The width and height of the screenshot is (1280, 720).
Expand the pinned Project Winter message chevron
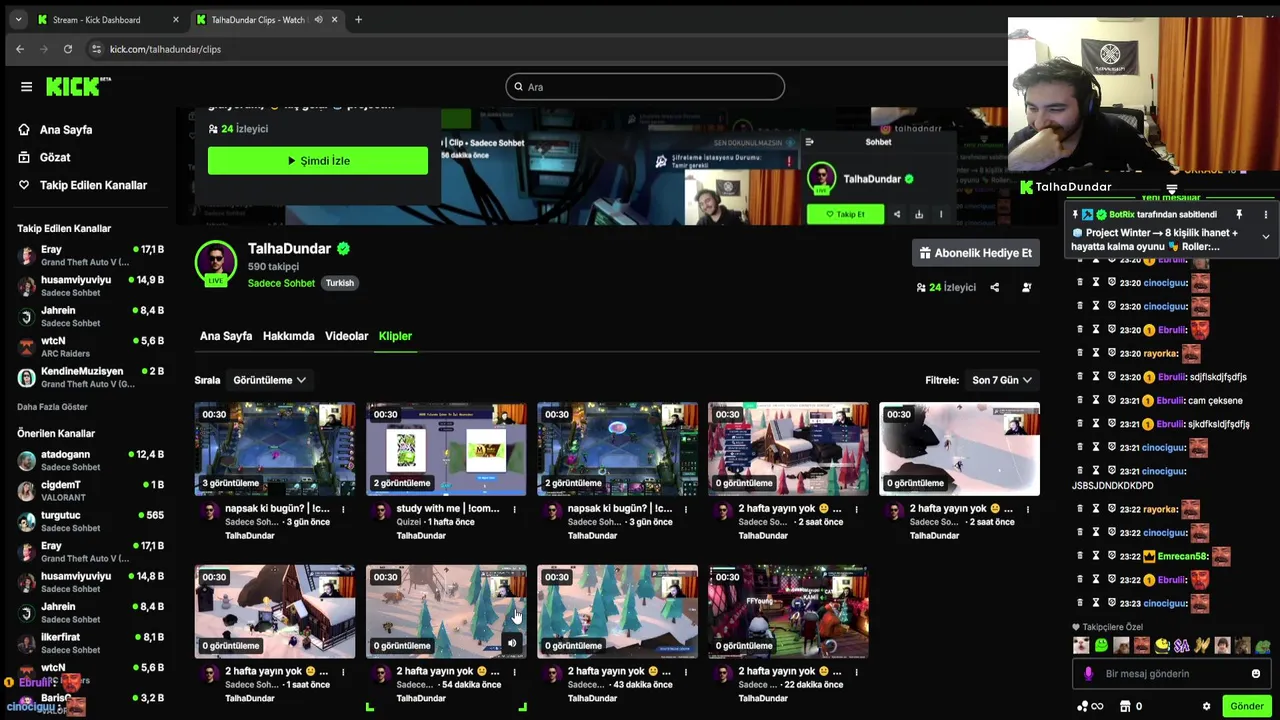click(1265, 237)
